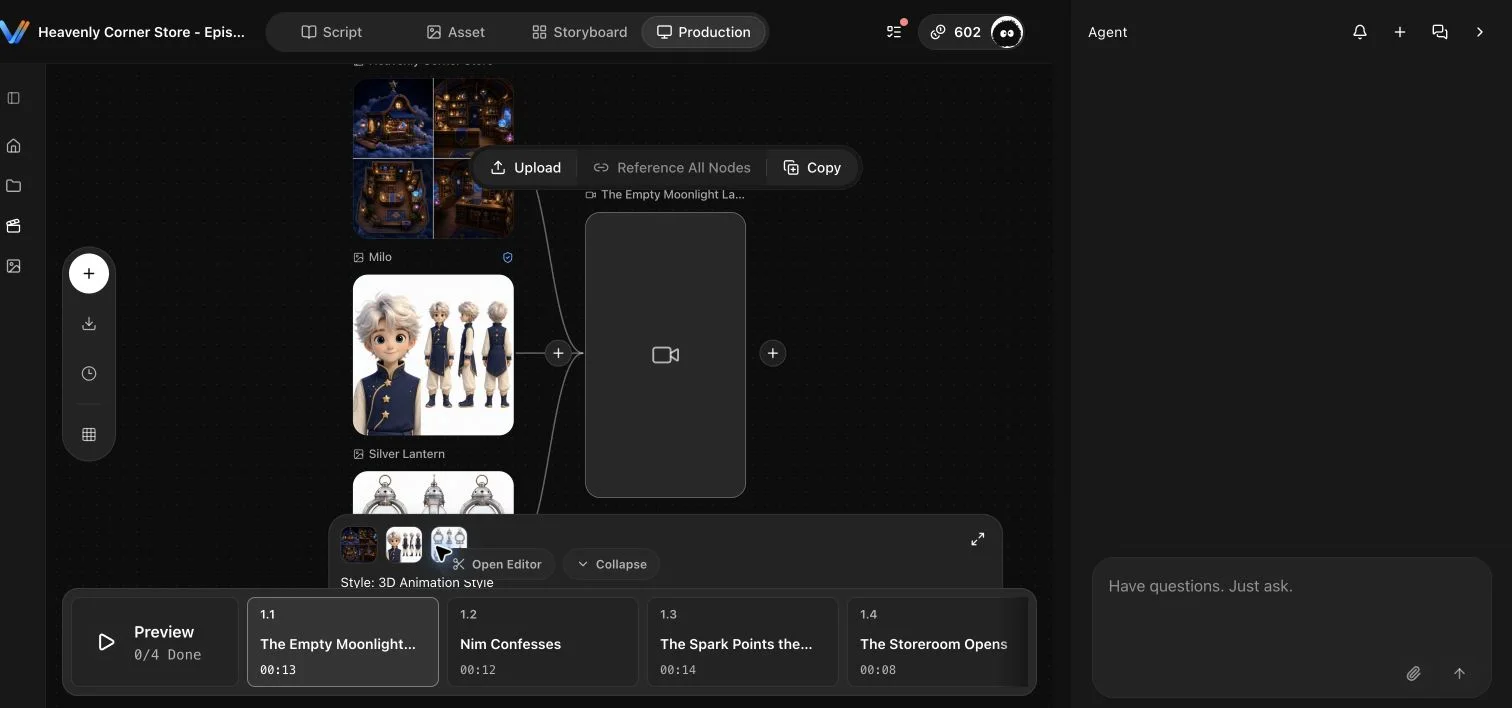
Task: Click 'Style: 3D Animation Style' text
Action: pos(417,582)
